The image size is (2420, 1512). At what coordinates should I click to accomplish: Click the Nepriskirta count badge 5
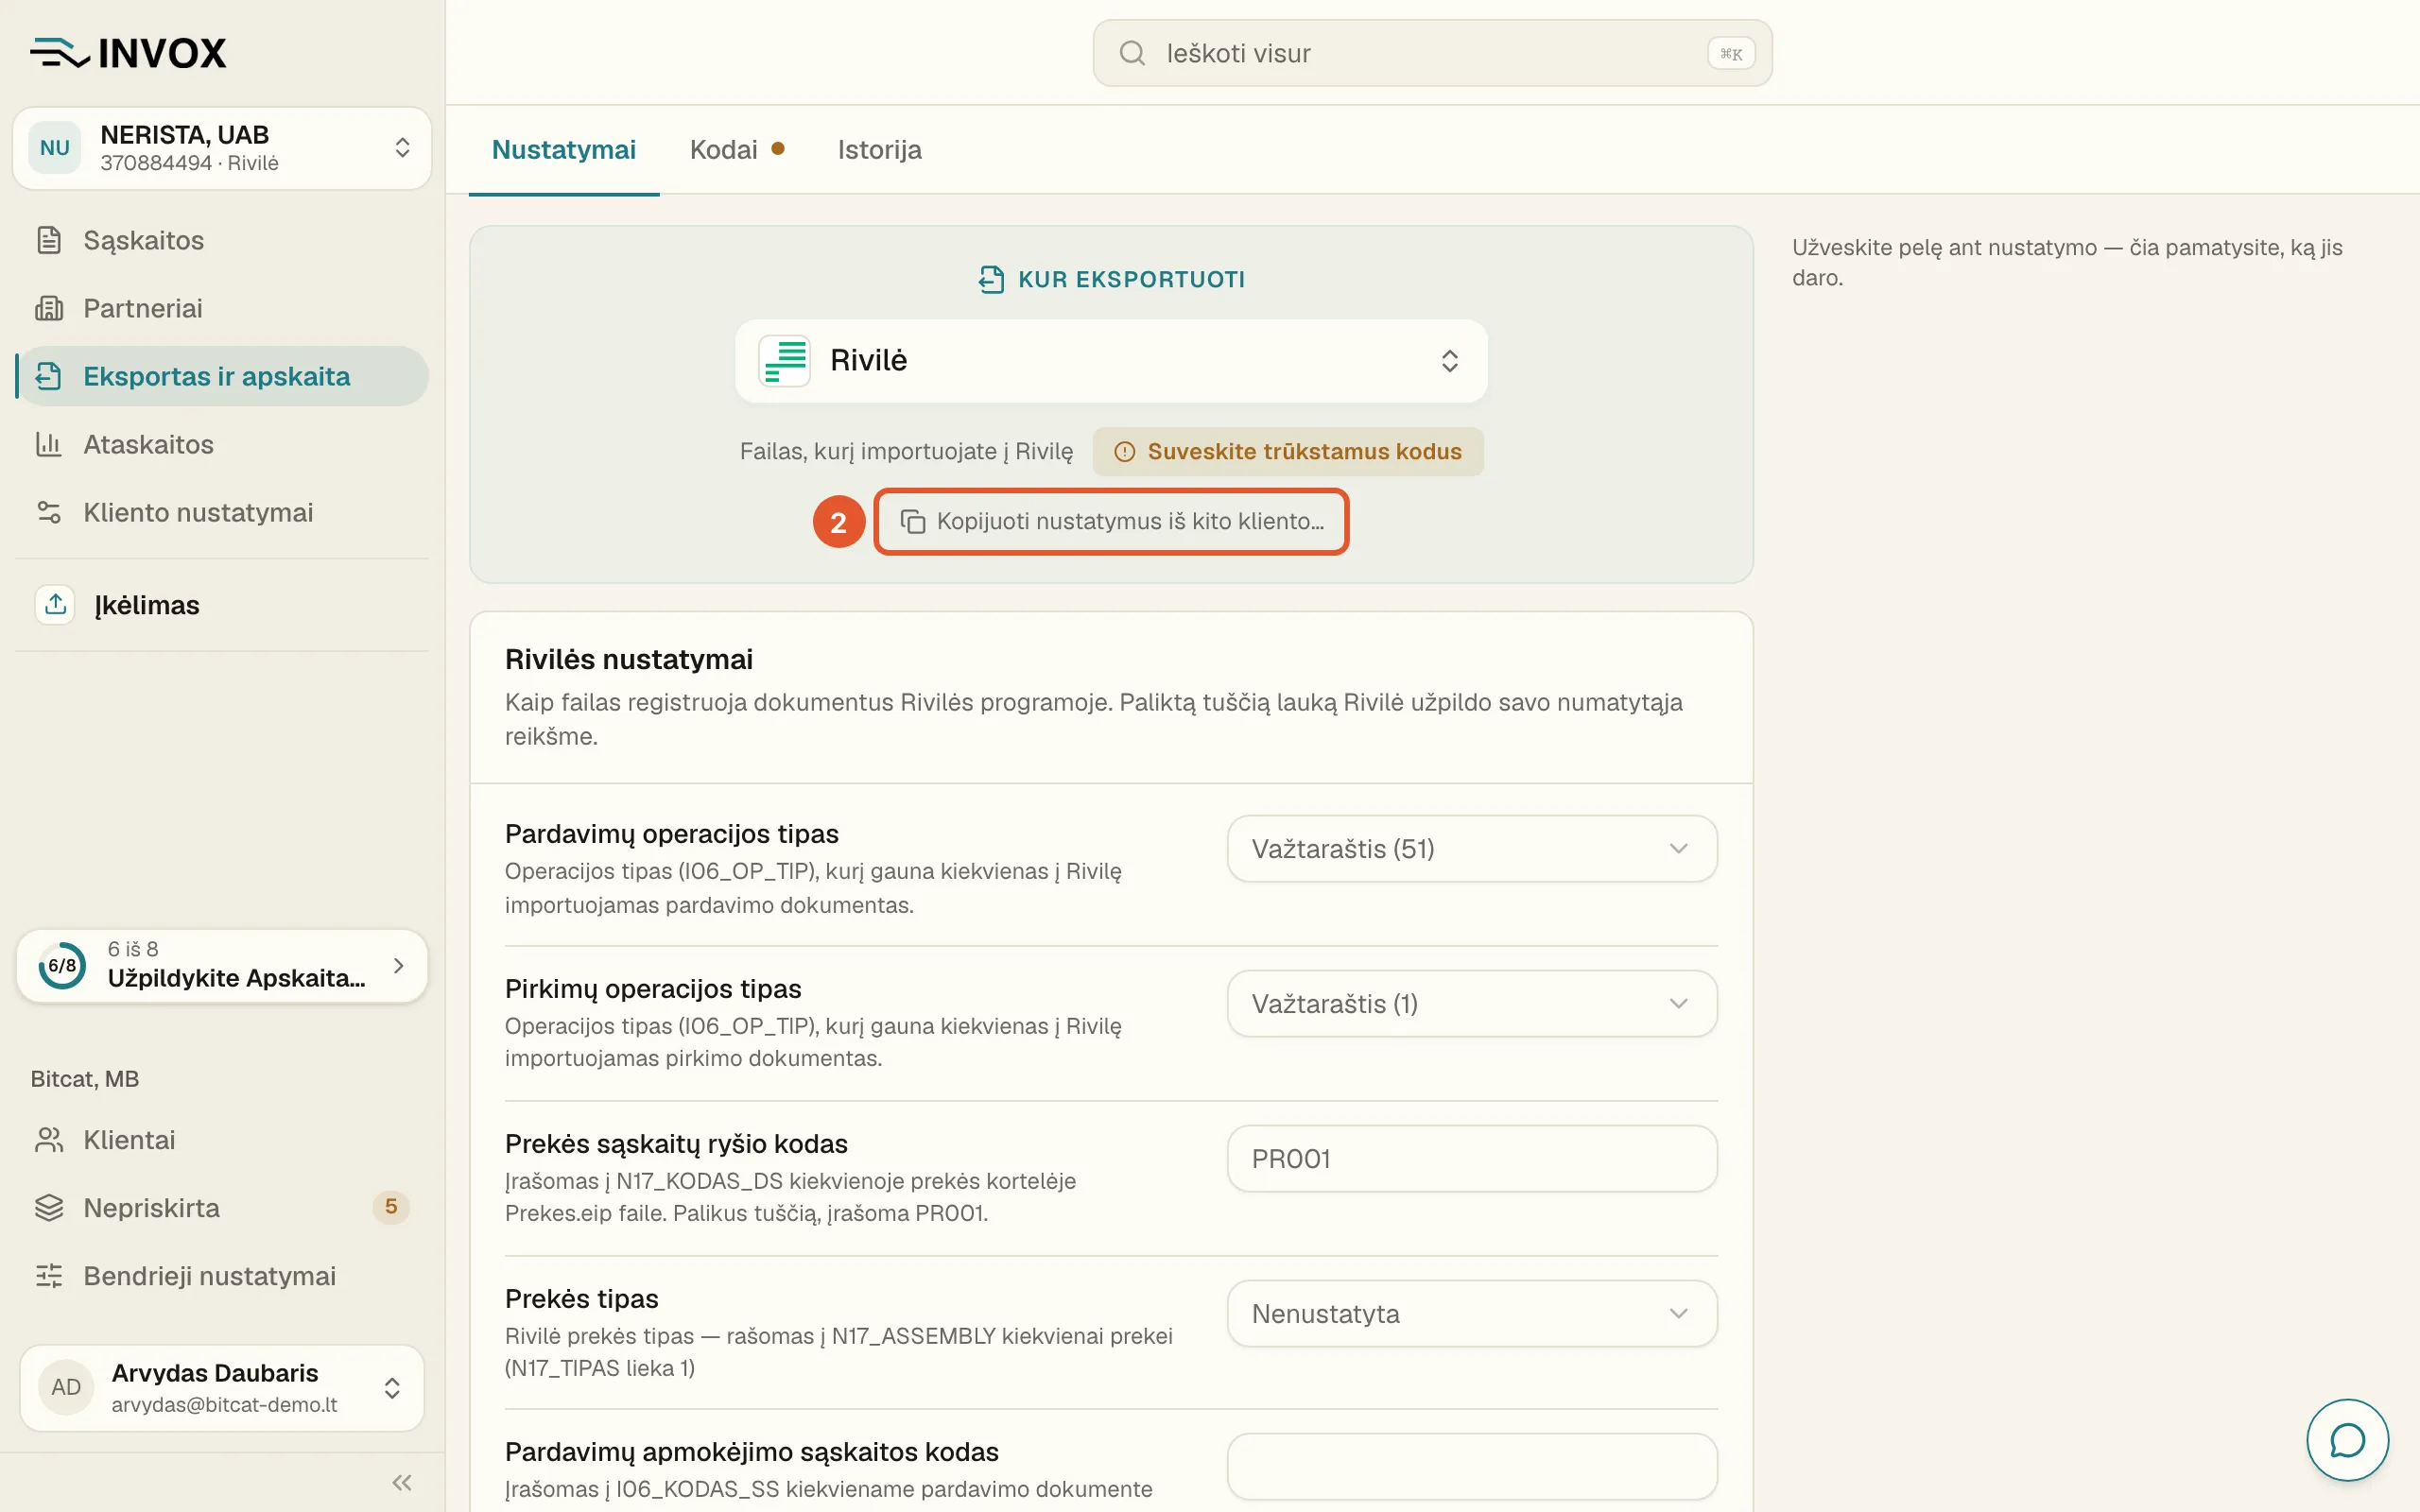pos(391,1208)
